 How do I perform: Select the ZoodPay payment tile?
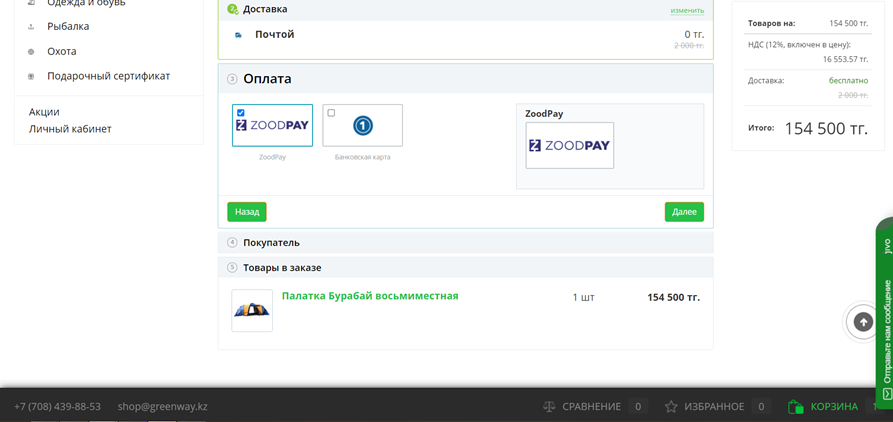[x=272, y=125]
